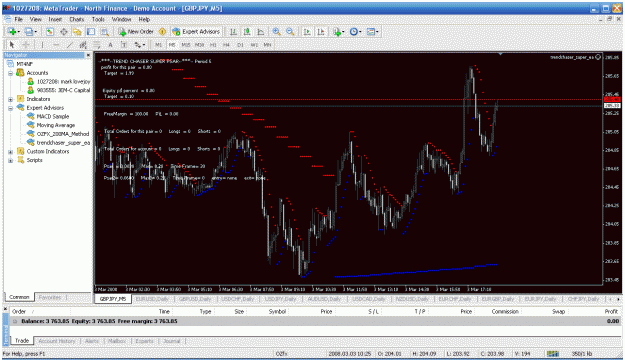The image size is (625, 360).
Task: Select MACD Sample expert advisor
Action: click(x=53, y=116)
